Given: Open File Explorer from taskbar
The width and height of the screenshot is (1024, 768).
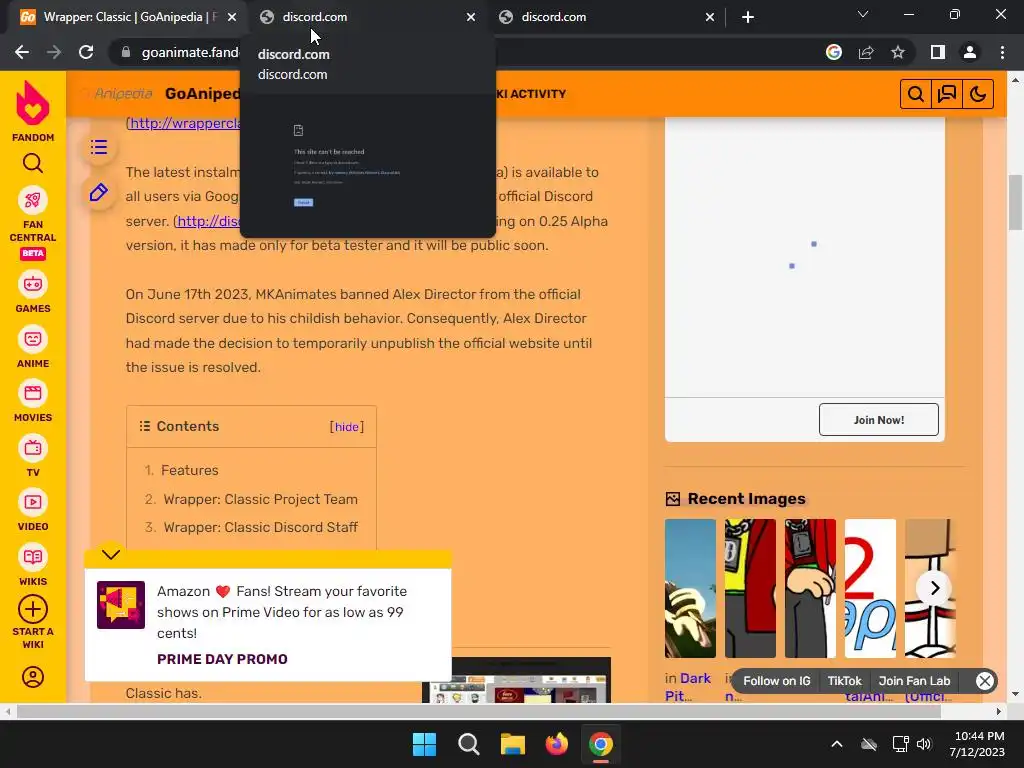Looking at the screenshot, I should (513, 744).
